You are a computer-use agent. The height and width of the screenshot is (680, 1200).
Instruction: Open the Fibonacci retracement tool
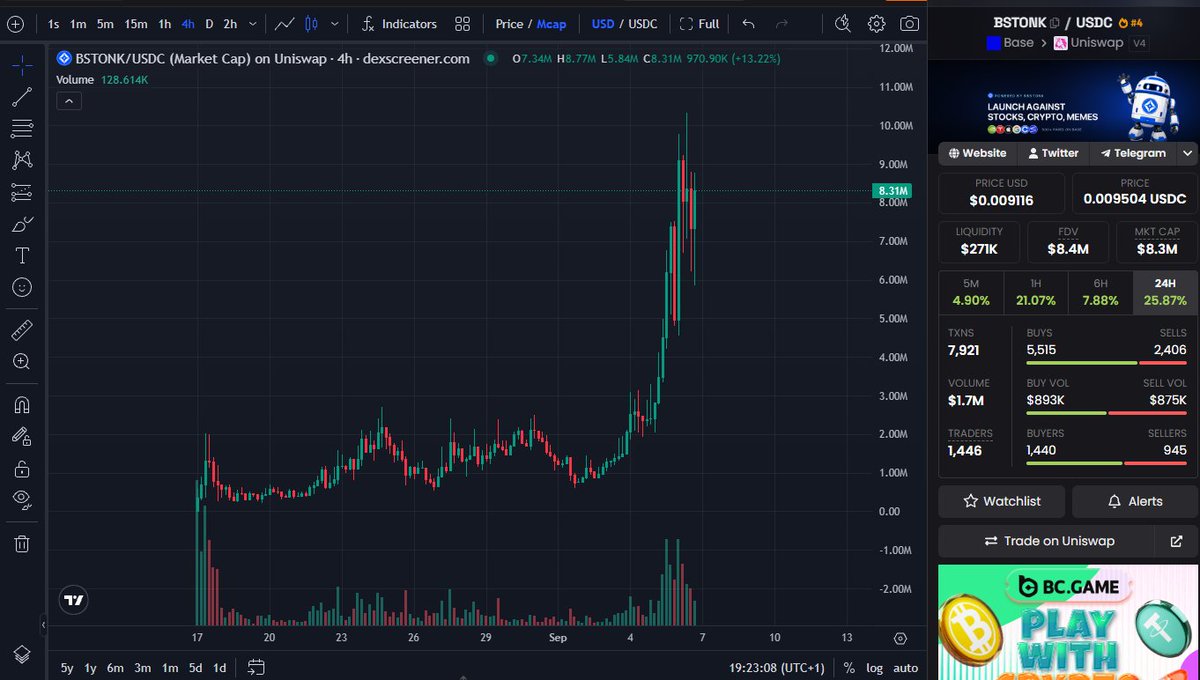[22, 129]
